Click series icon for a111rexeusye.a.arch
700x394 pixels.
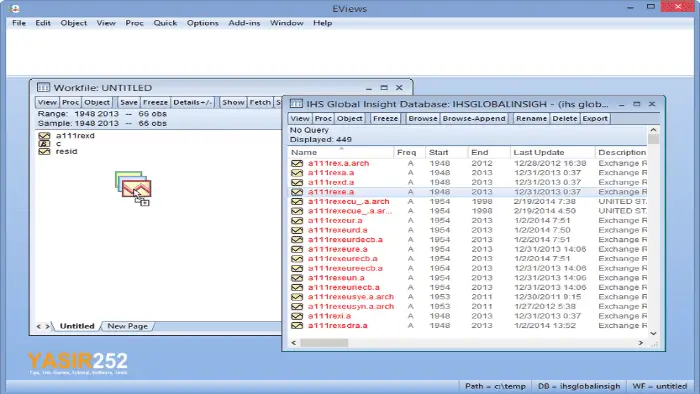297,297
